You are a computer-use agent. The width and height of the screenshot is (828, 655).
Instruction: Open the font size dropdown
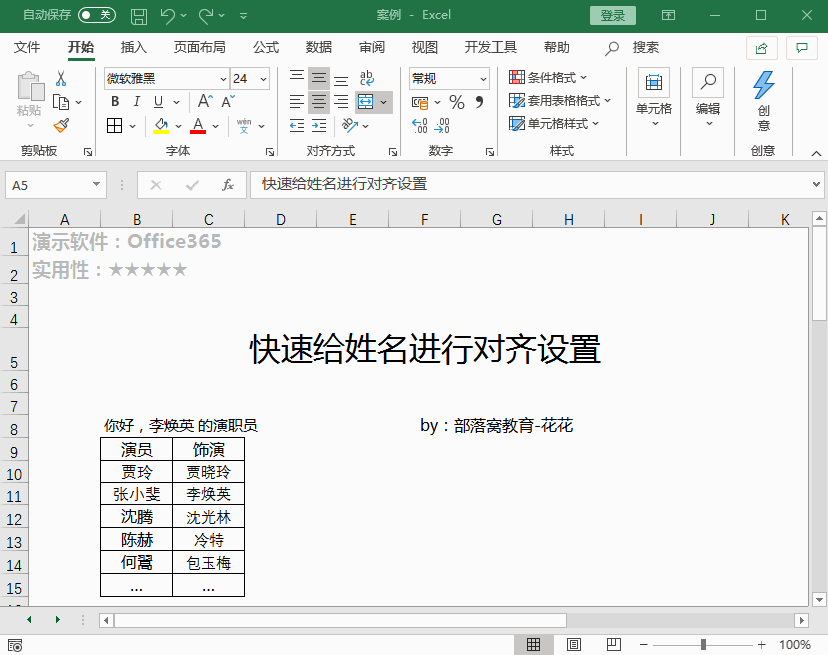[264, 79]
